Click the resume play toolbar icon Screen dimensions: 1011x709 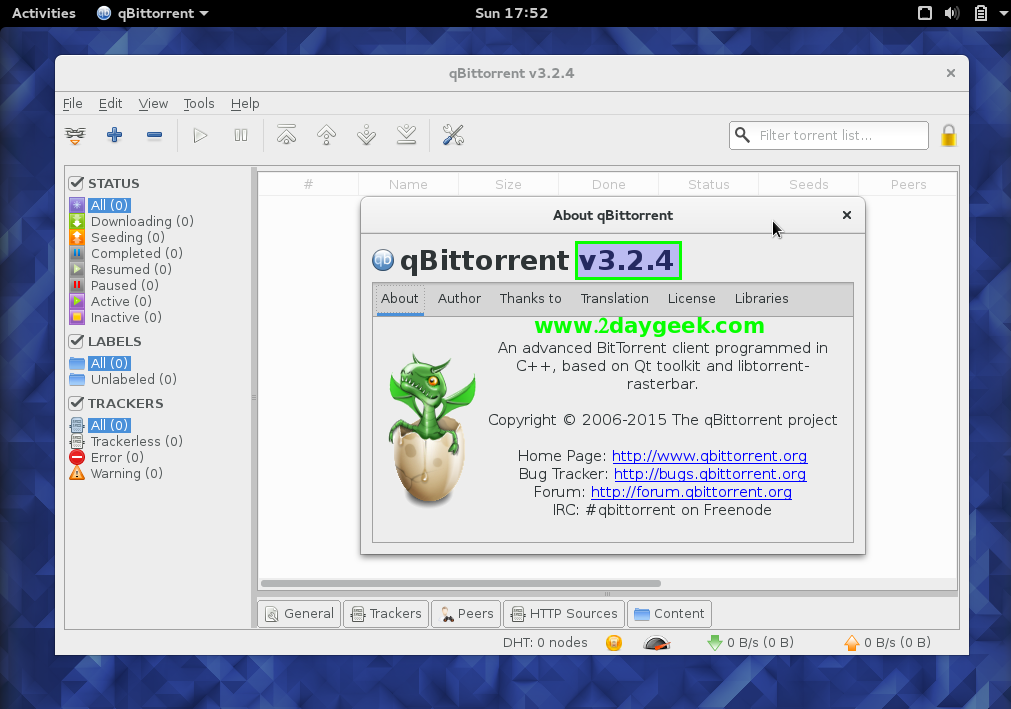[x=201, y=135]
